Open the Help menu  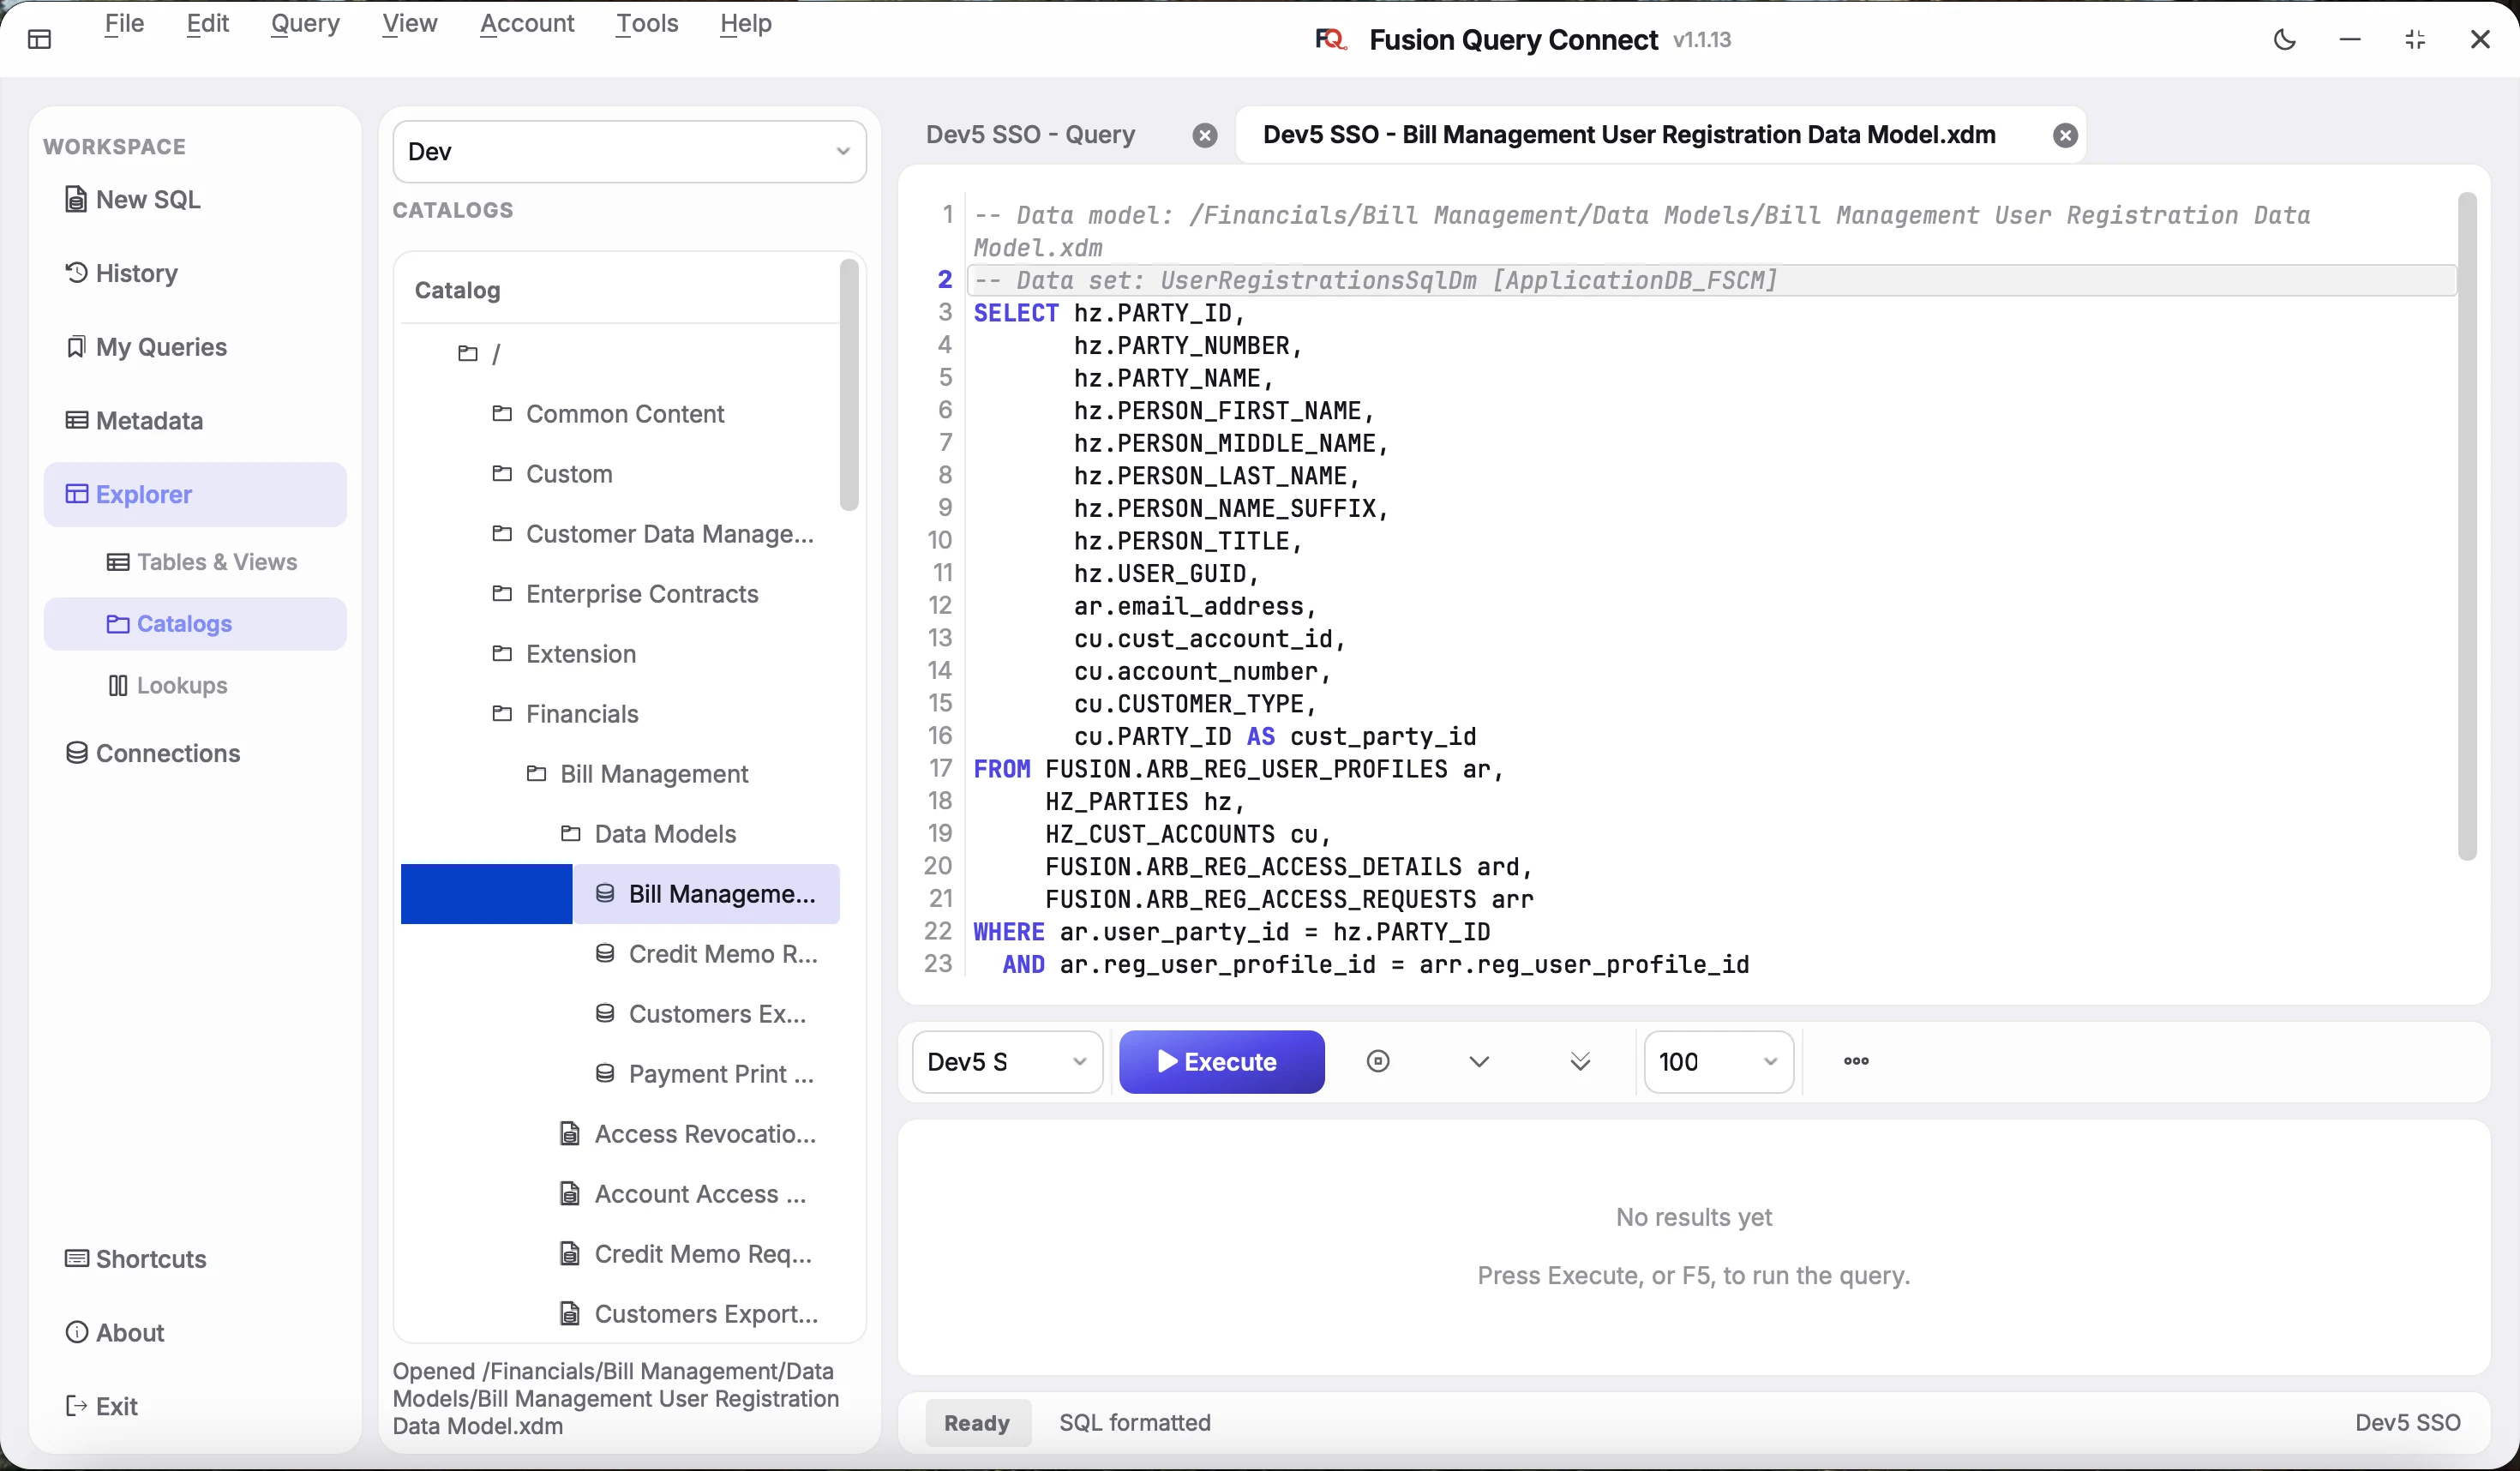[745, 23]
